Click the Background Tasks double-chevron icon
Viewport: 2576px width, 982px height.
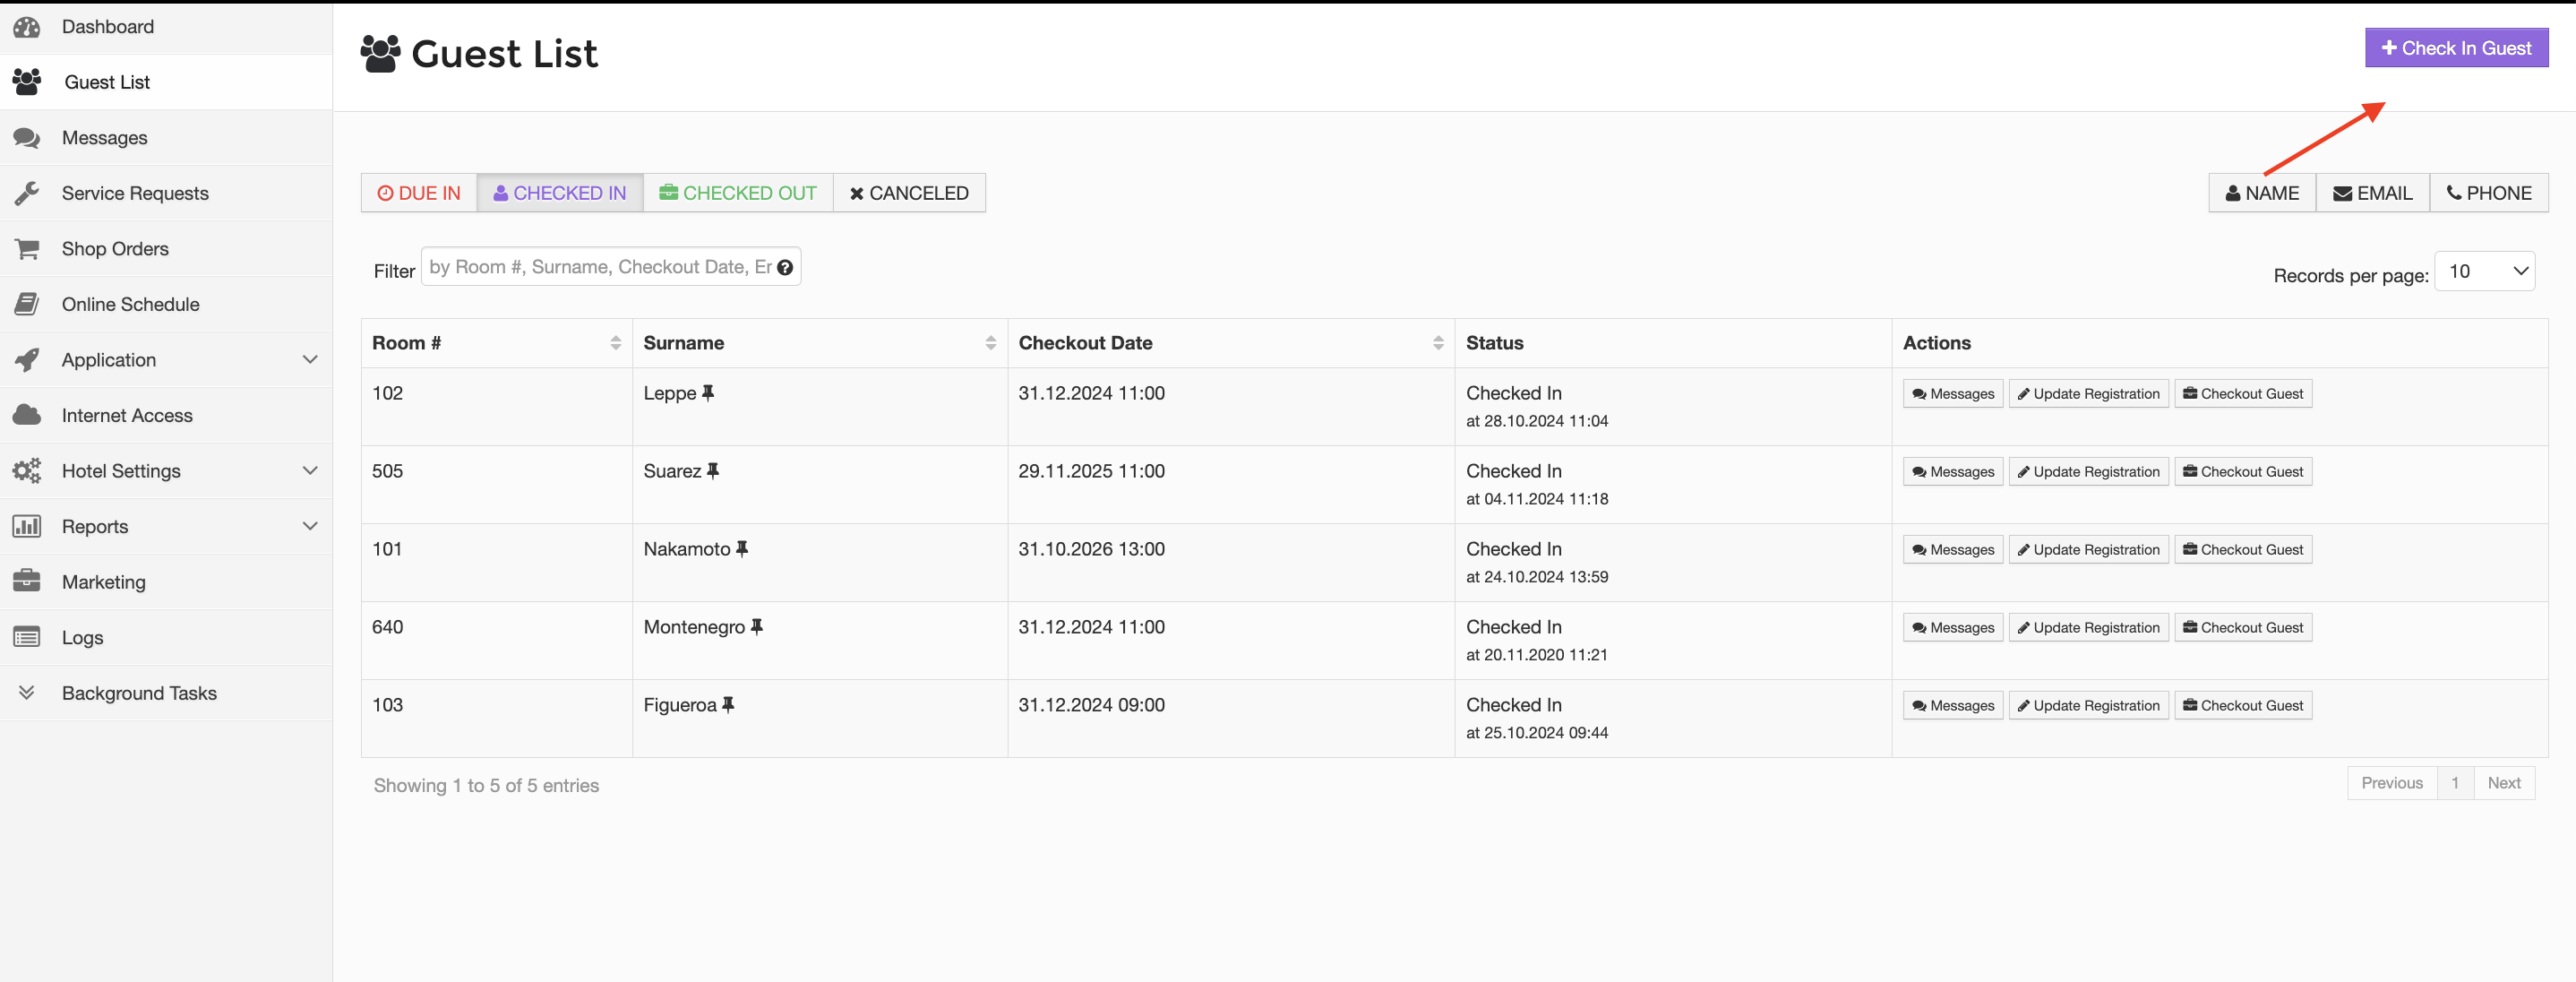click(27, 693)
